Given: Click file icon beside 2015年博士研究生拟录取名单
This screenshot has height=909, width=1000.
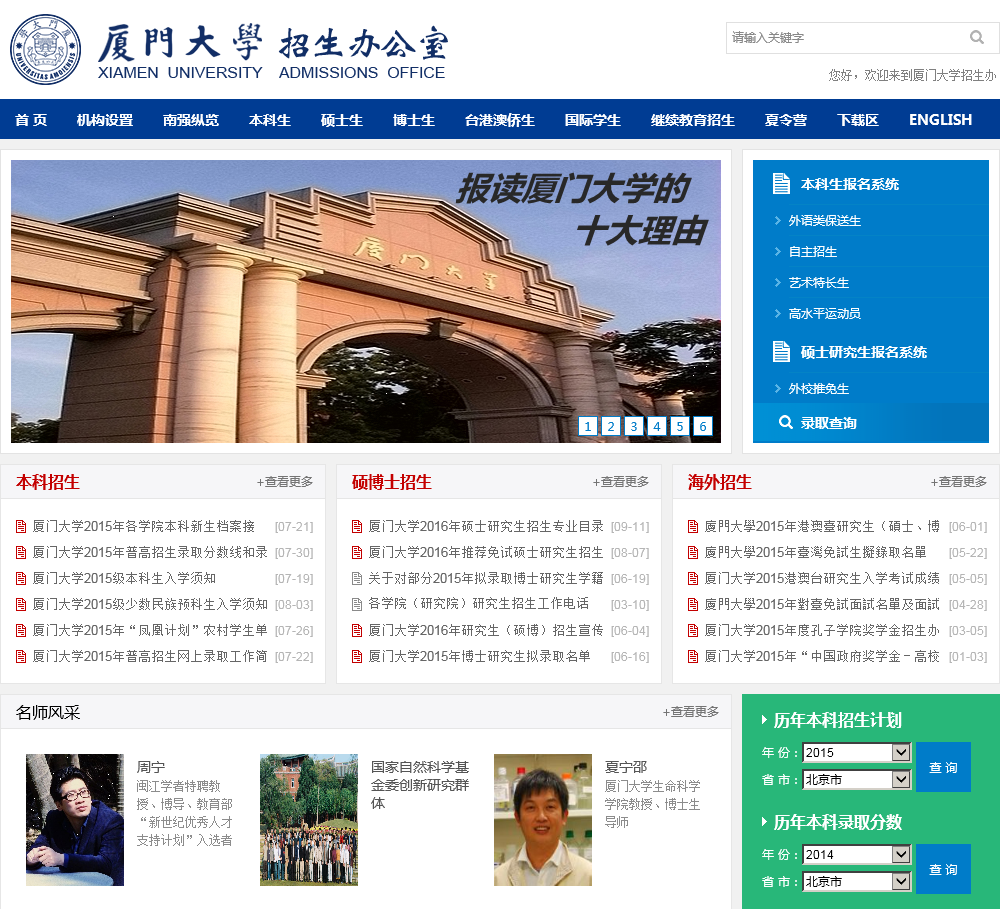Looking at the screenshot, I should [x=357, y=656].
